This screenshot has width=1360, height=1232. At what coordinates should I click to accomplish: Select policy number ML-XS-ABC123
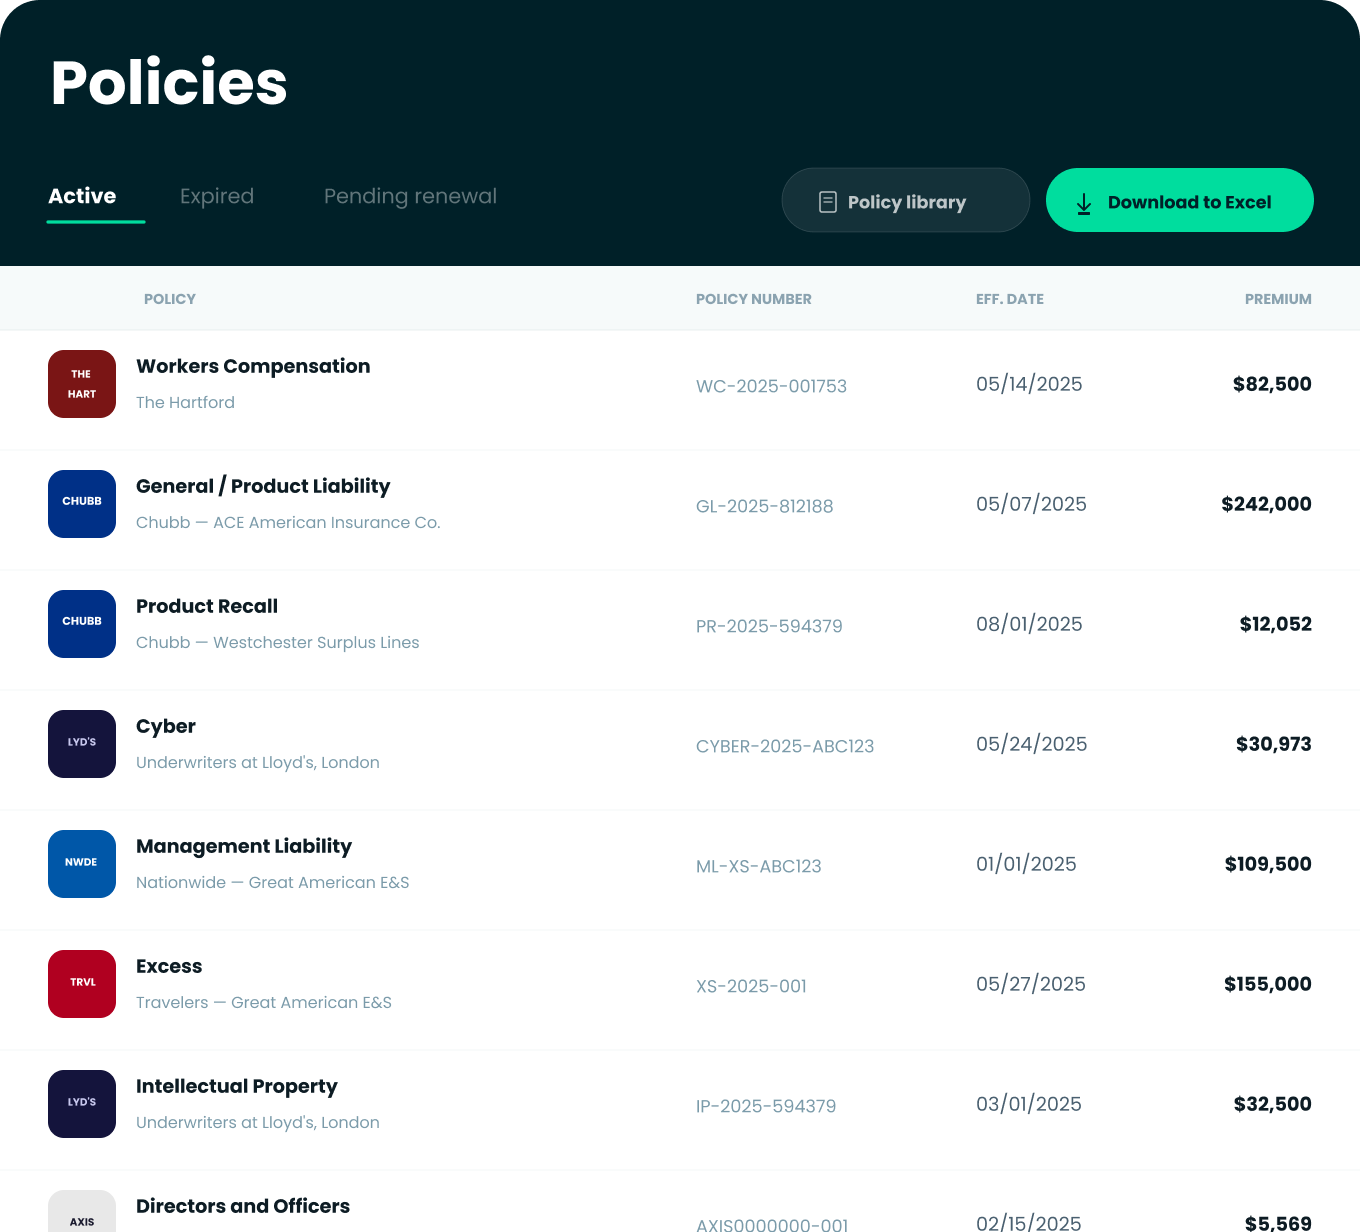[758, 866]
